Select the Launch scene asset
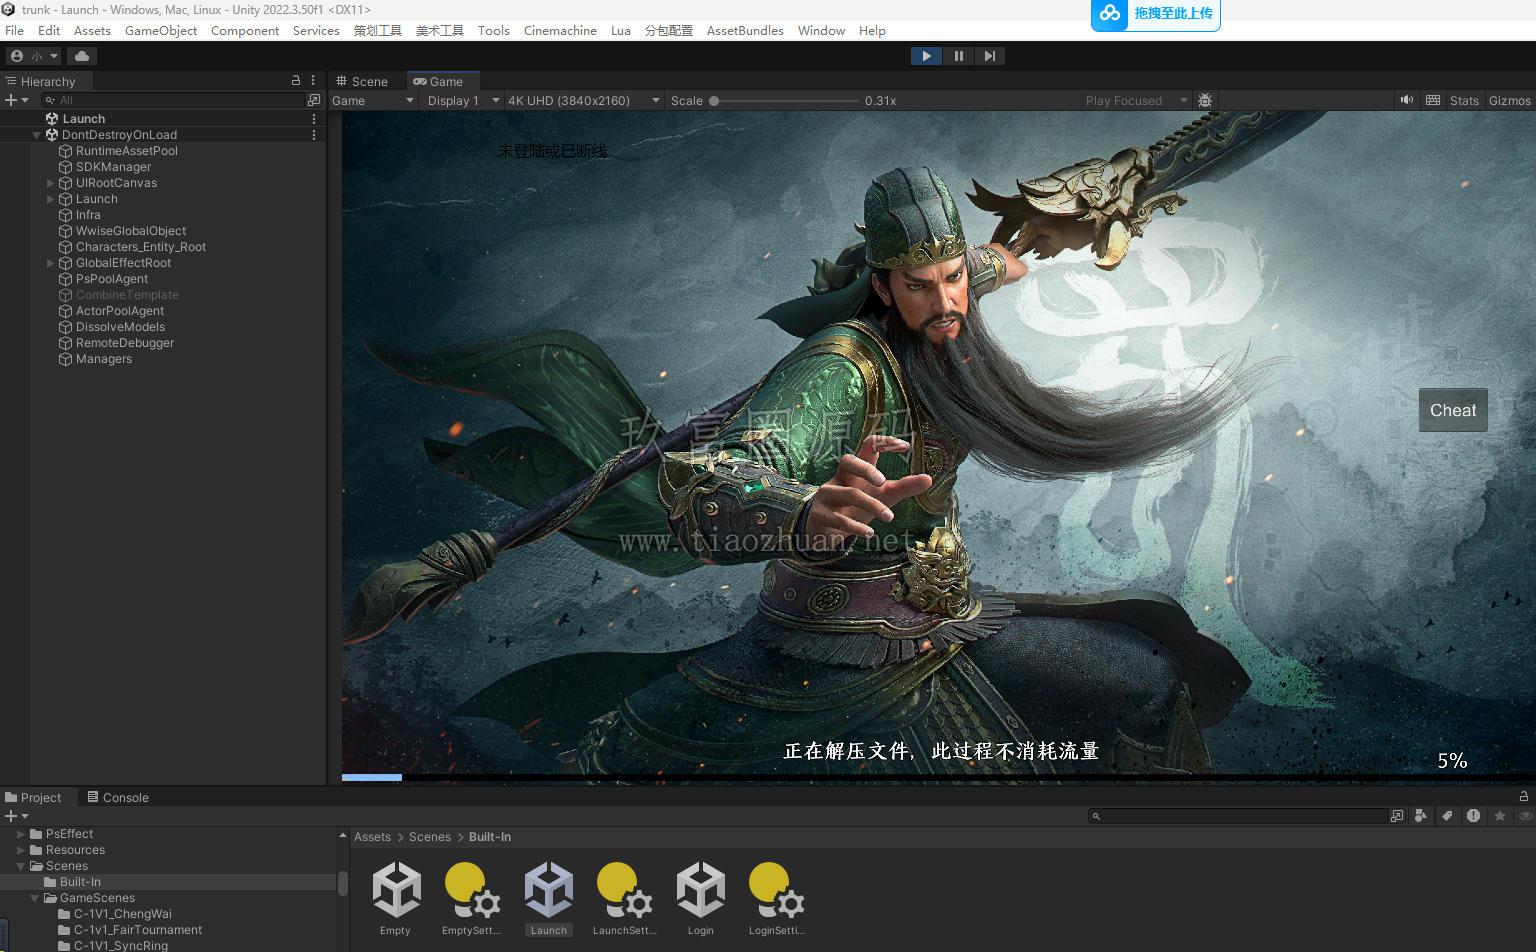Viewport: 1536px width, 952px height. (549, 899)
